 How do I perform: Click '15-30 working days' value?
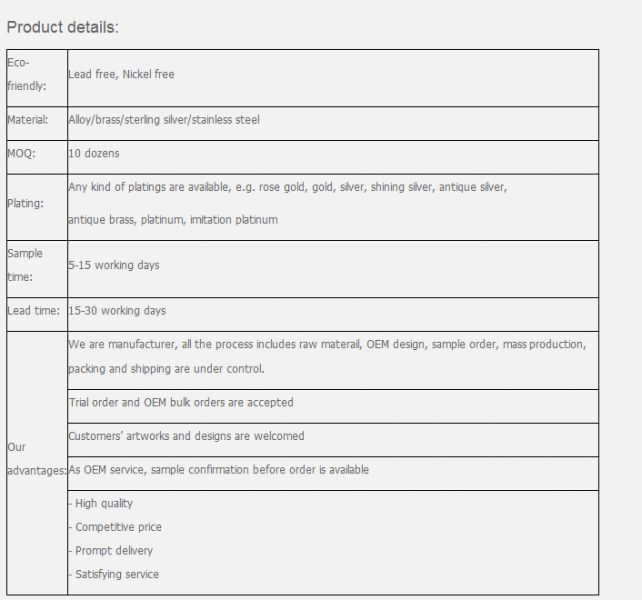pyautogui.click(x=117, y=311)
